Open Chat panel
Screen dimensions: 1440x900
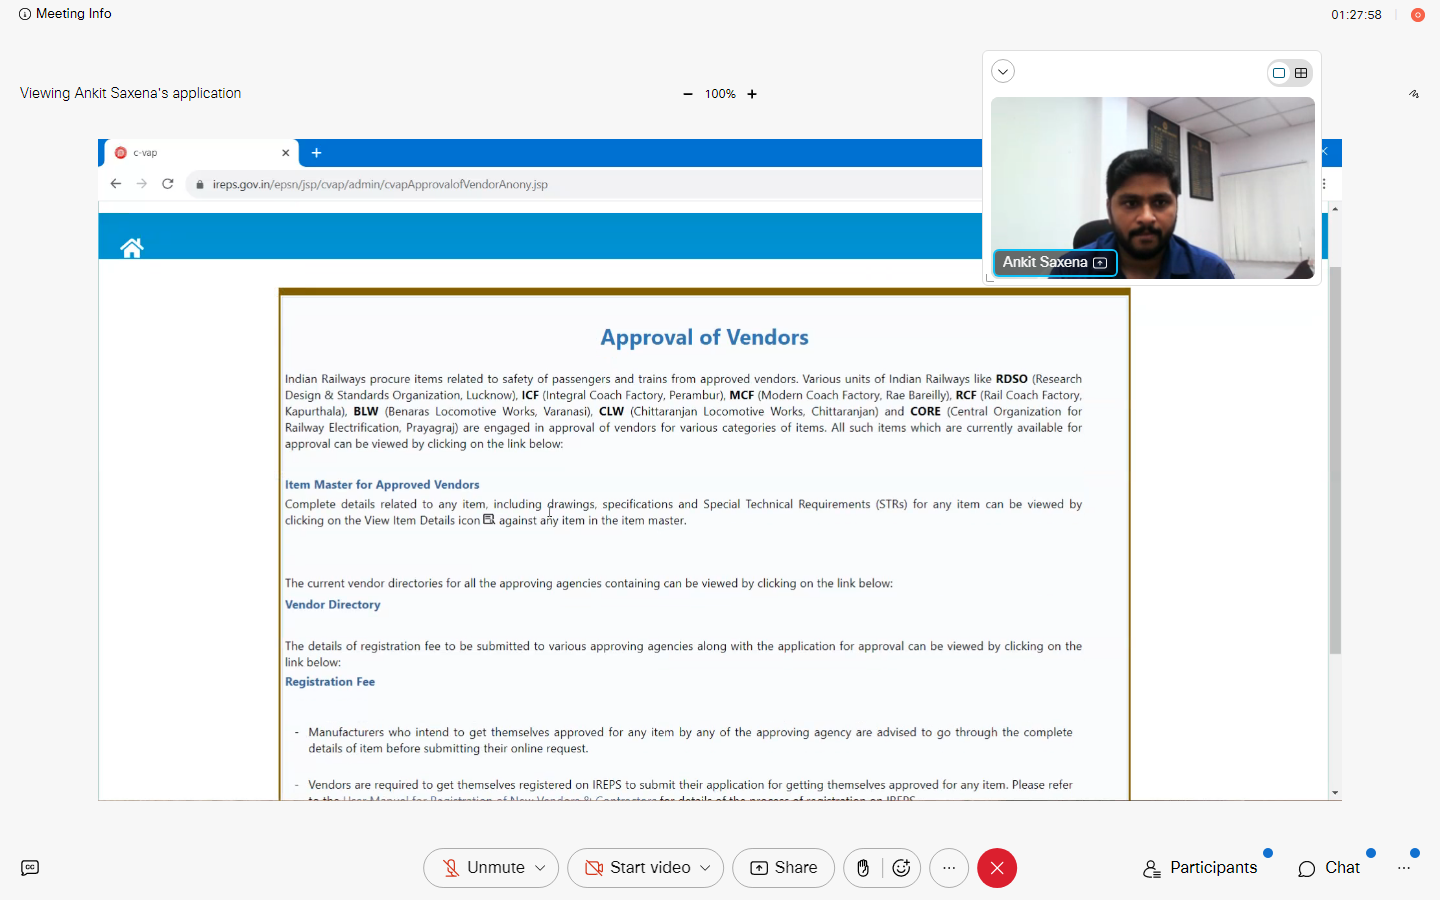pos(1329,868)
